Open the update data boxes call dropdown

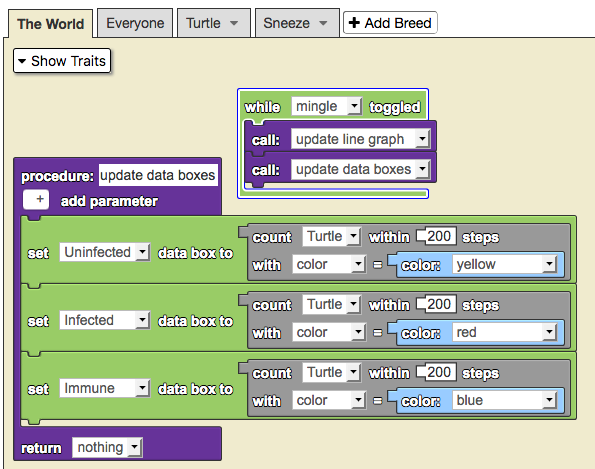pyautogui.click(x=360, y=169)
